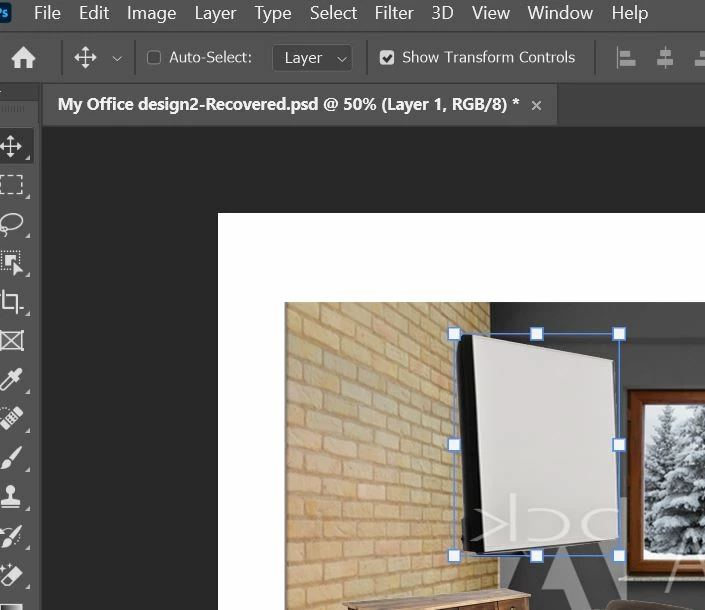705x610 pixels.
Task: Click the top-left transform handle
Action: click(454, 334)
